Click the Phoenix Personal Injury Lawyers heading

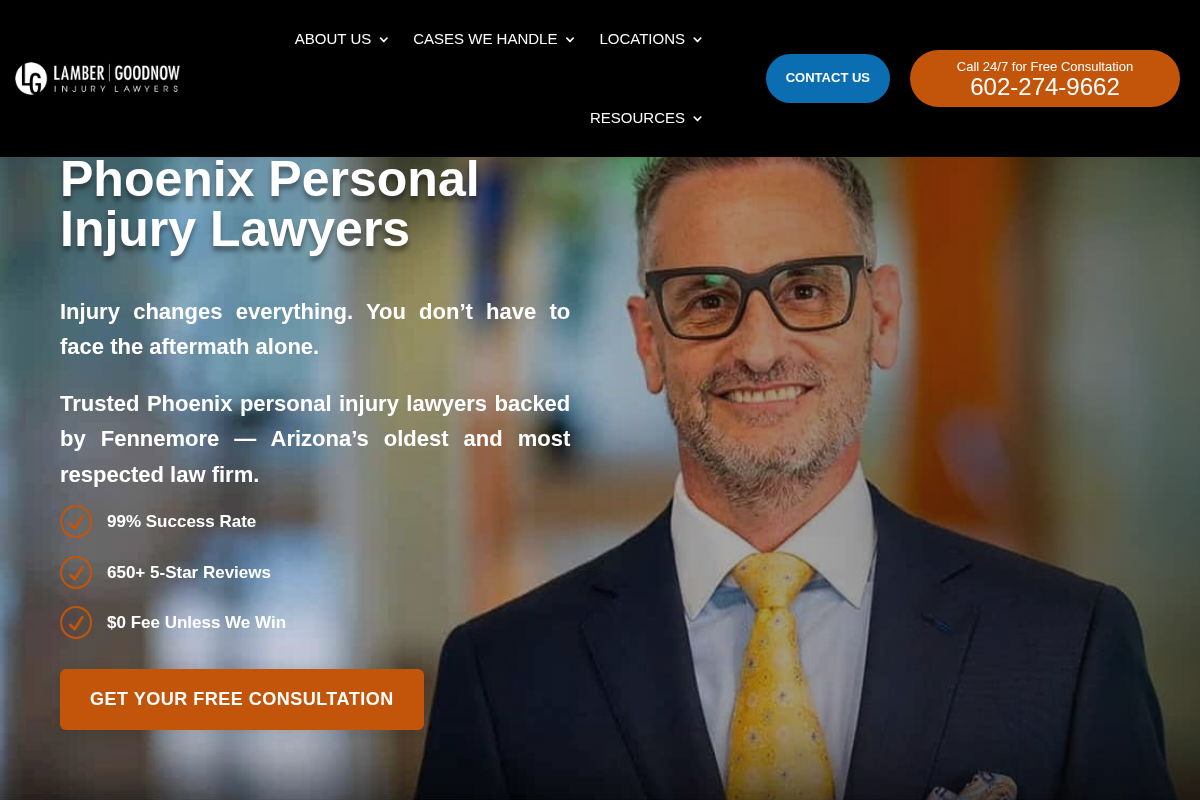pos(270,204)
